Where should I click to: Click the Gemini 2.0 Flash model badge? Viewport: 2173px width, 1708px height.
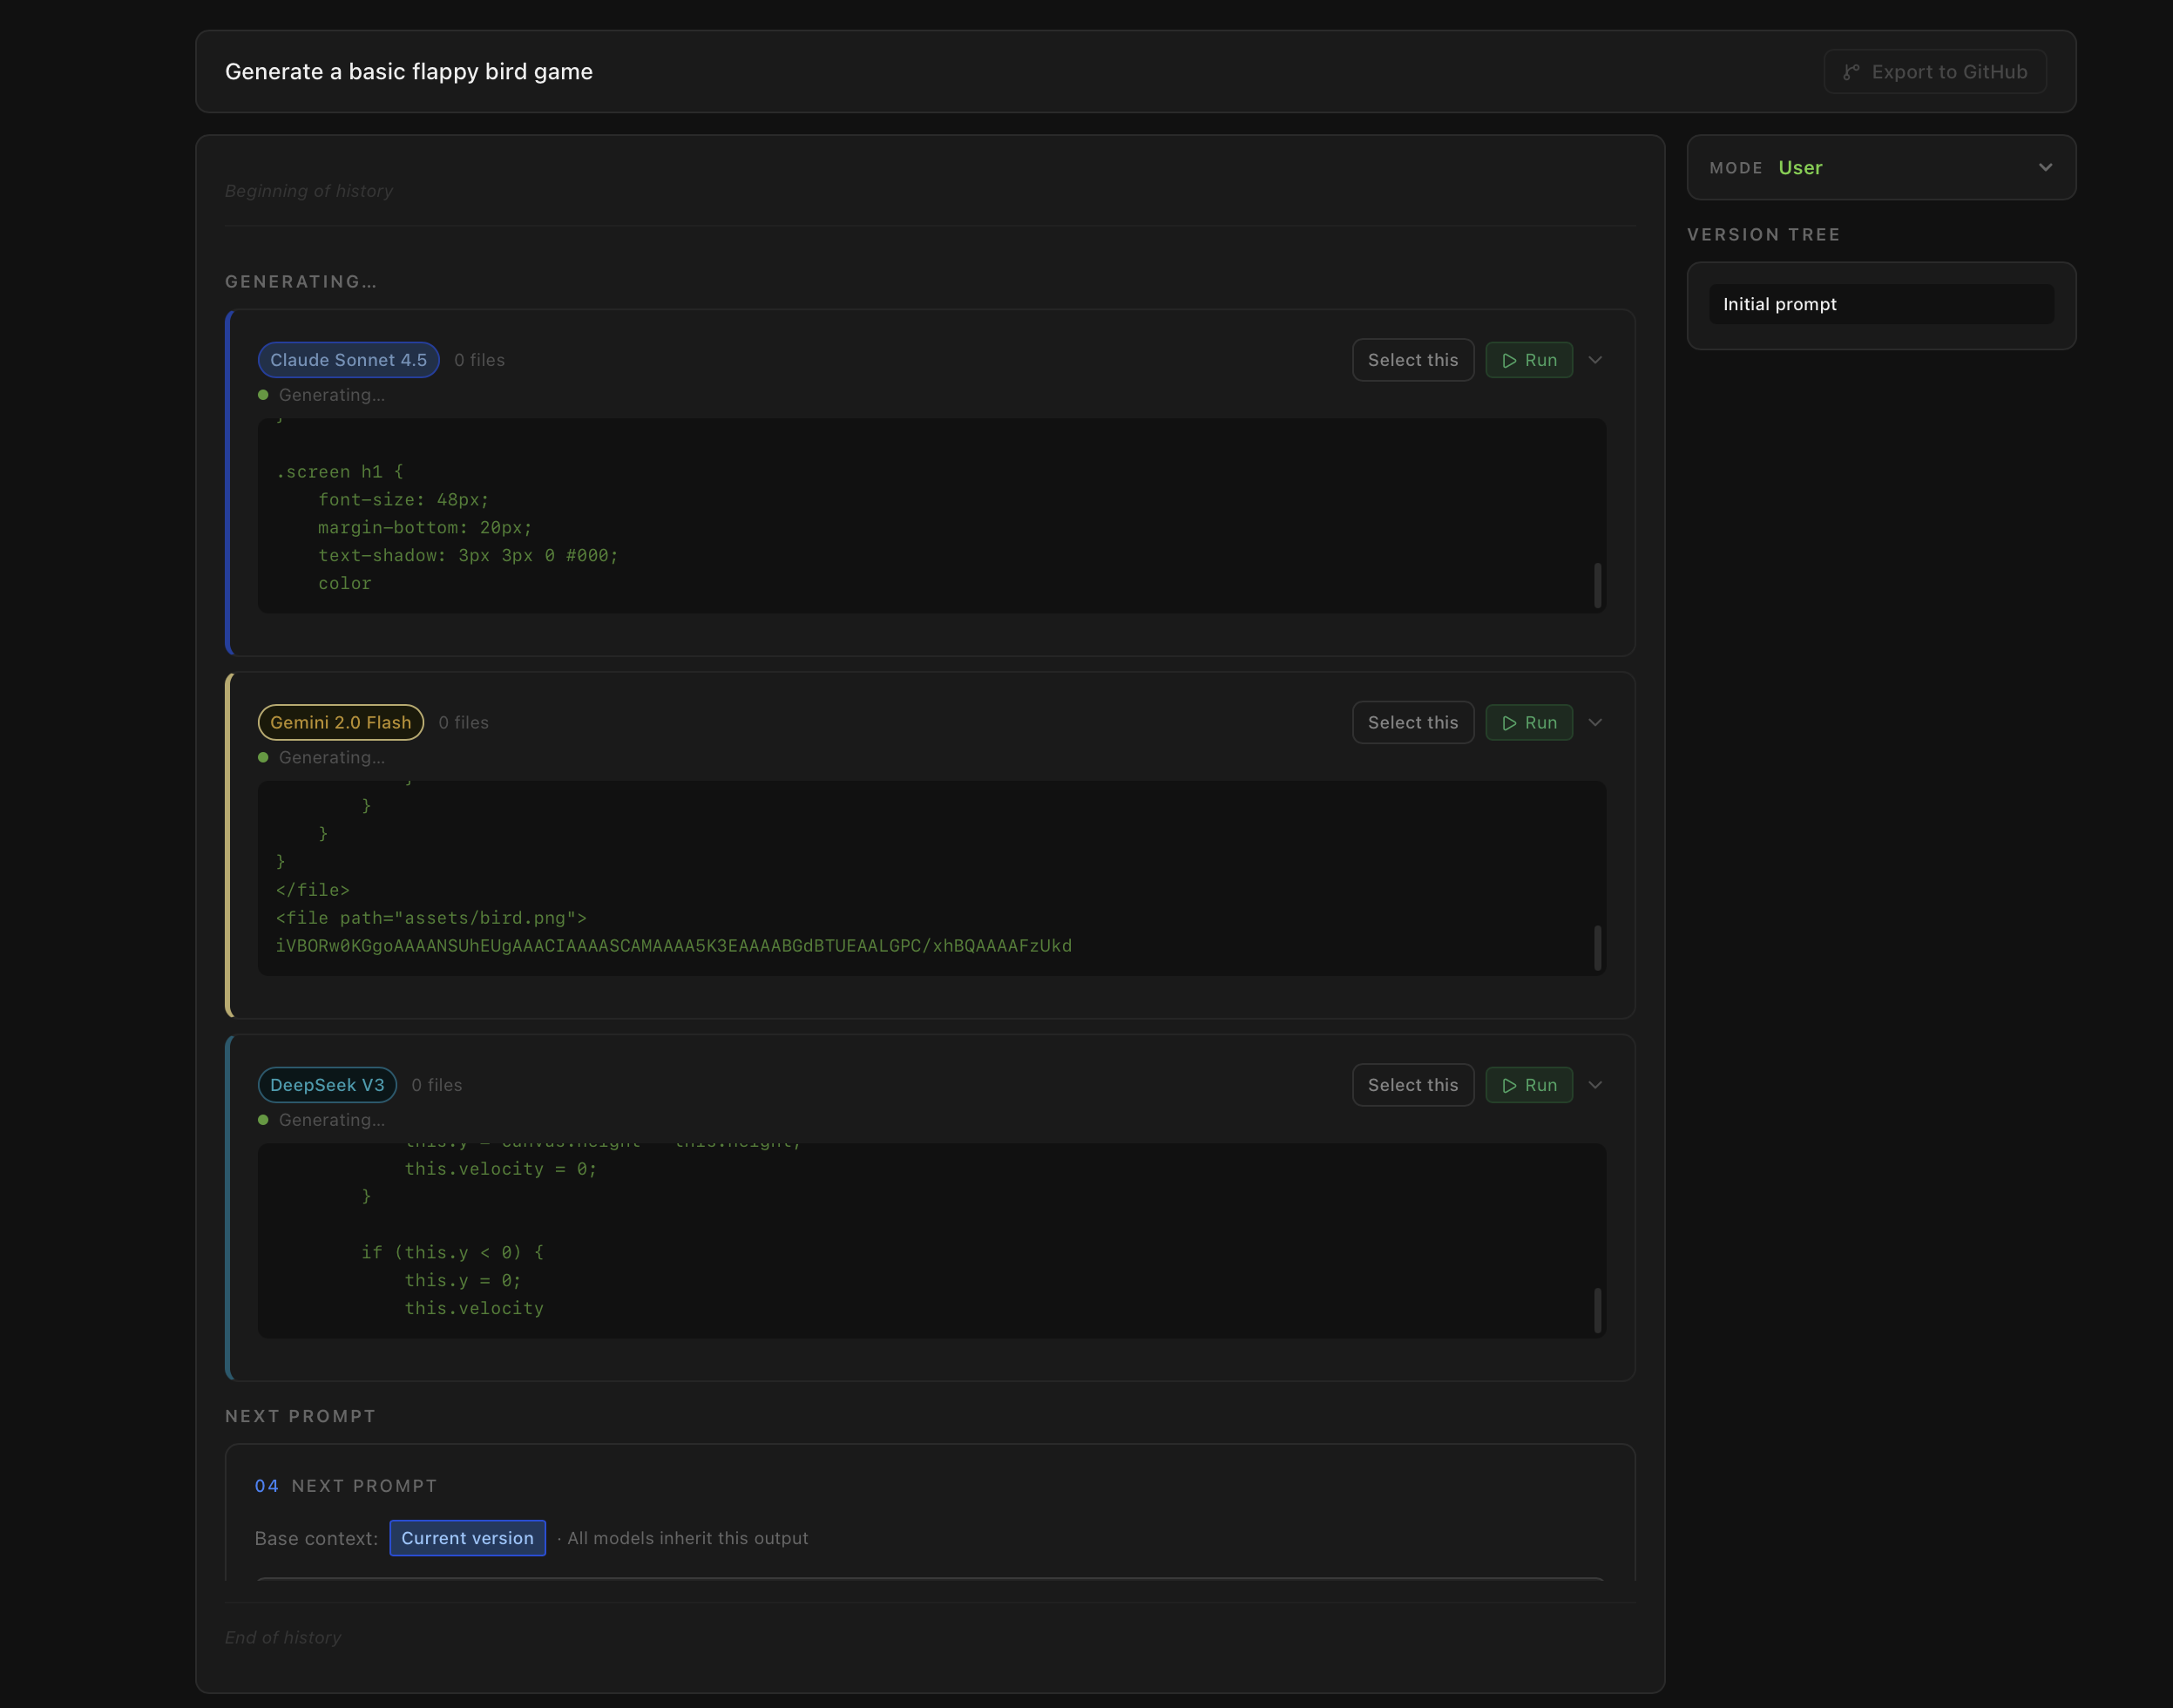[340, 722]
